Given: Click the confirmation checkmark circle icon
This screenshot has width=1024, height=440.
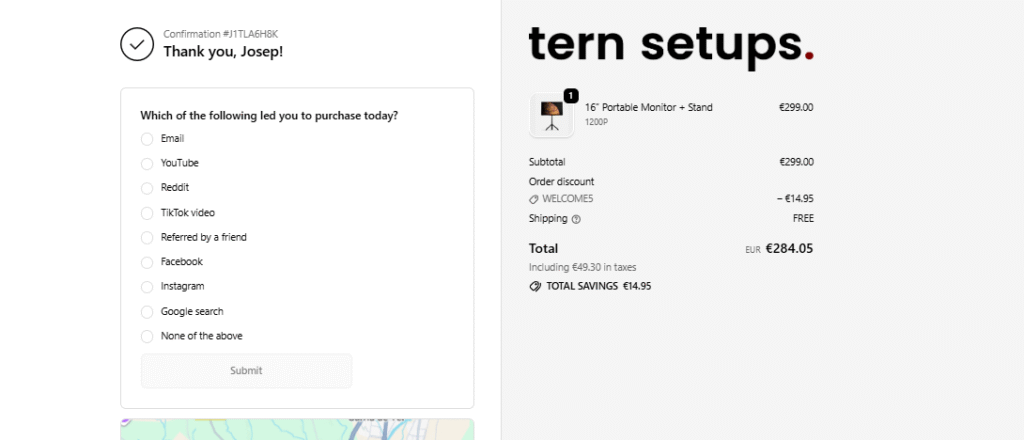Looking at the screenshot, I should (x=137, y=44).
